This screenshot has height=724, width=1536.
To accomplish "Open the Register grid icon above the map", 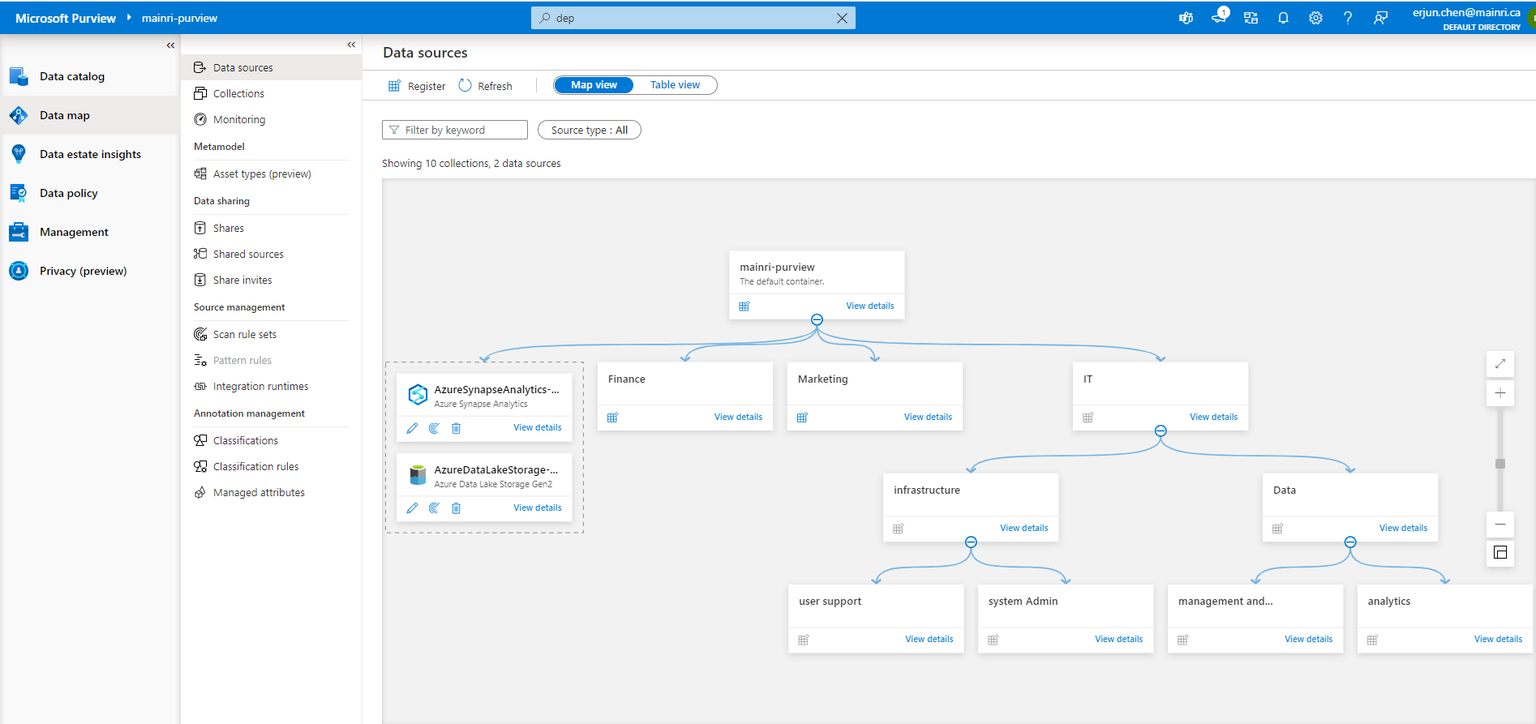I will [x=394, y=85].
